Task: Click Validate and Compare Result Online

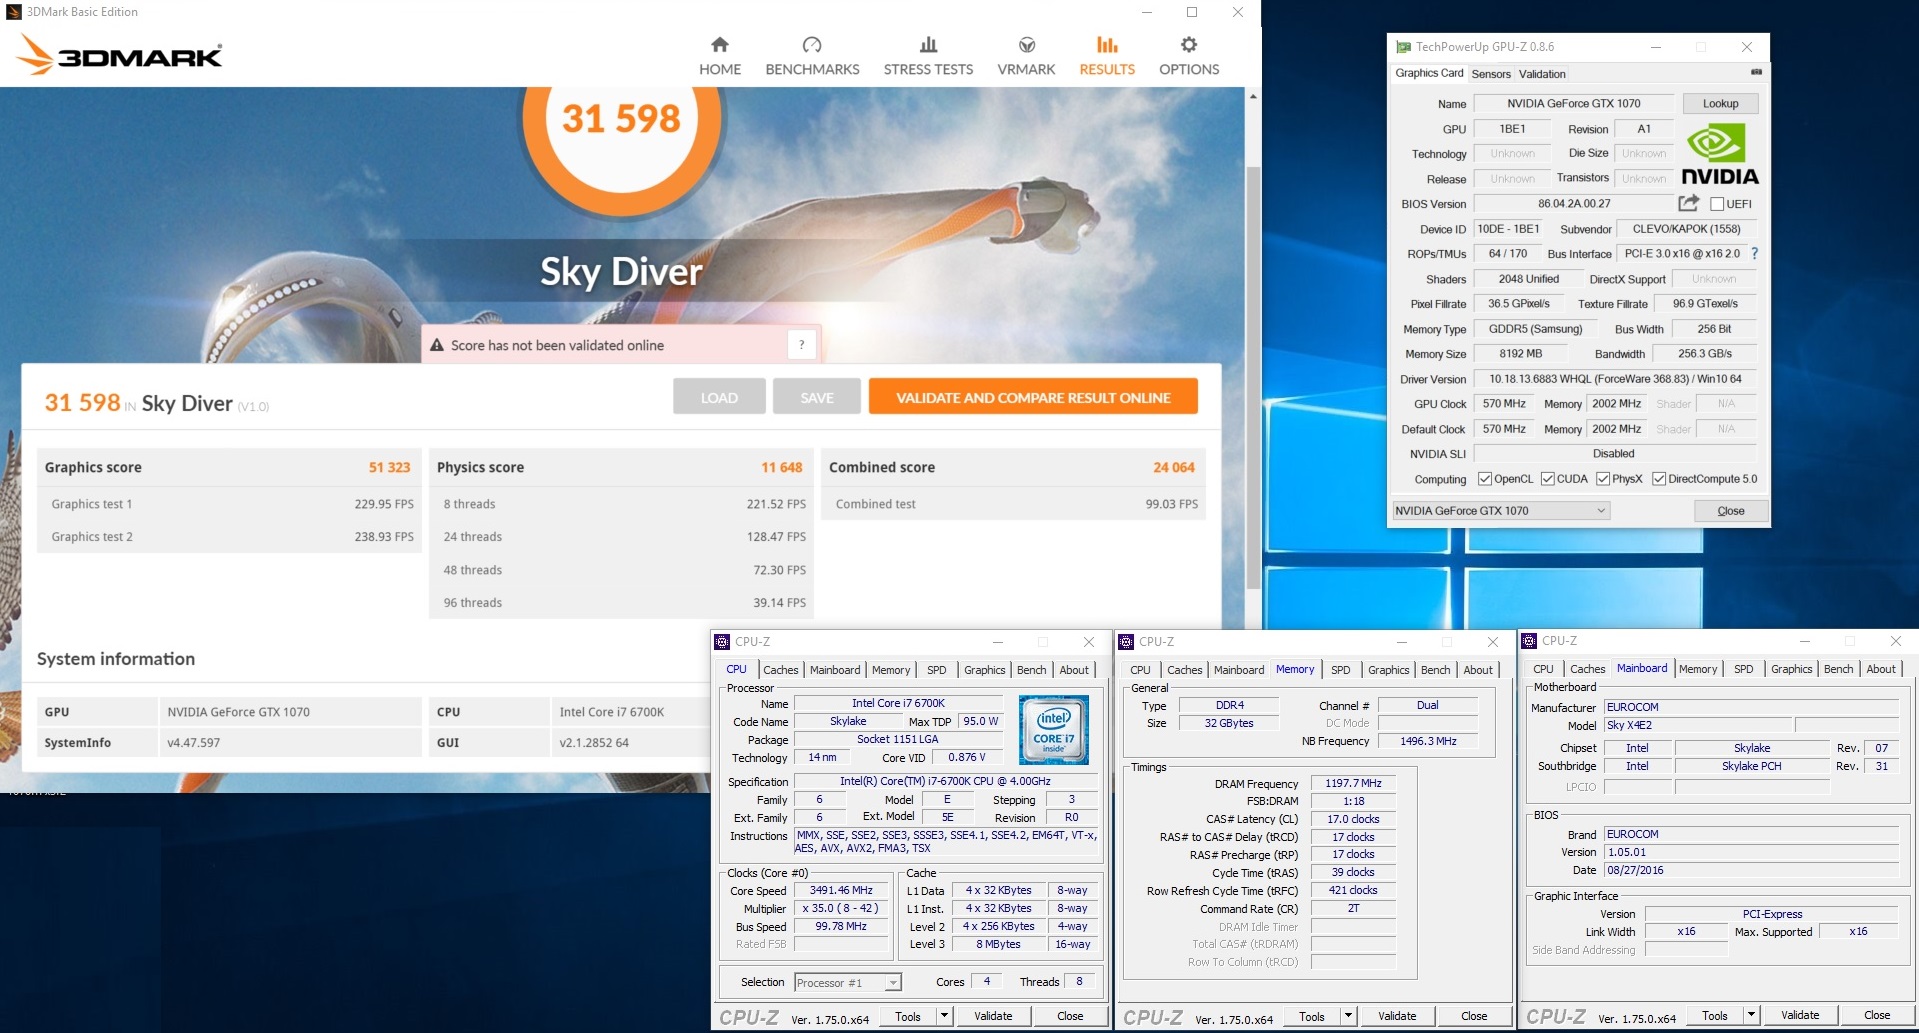Action: click(x=1032, y=397)
